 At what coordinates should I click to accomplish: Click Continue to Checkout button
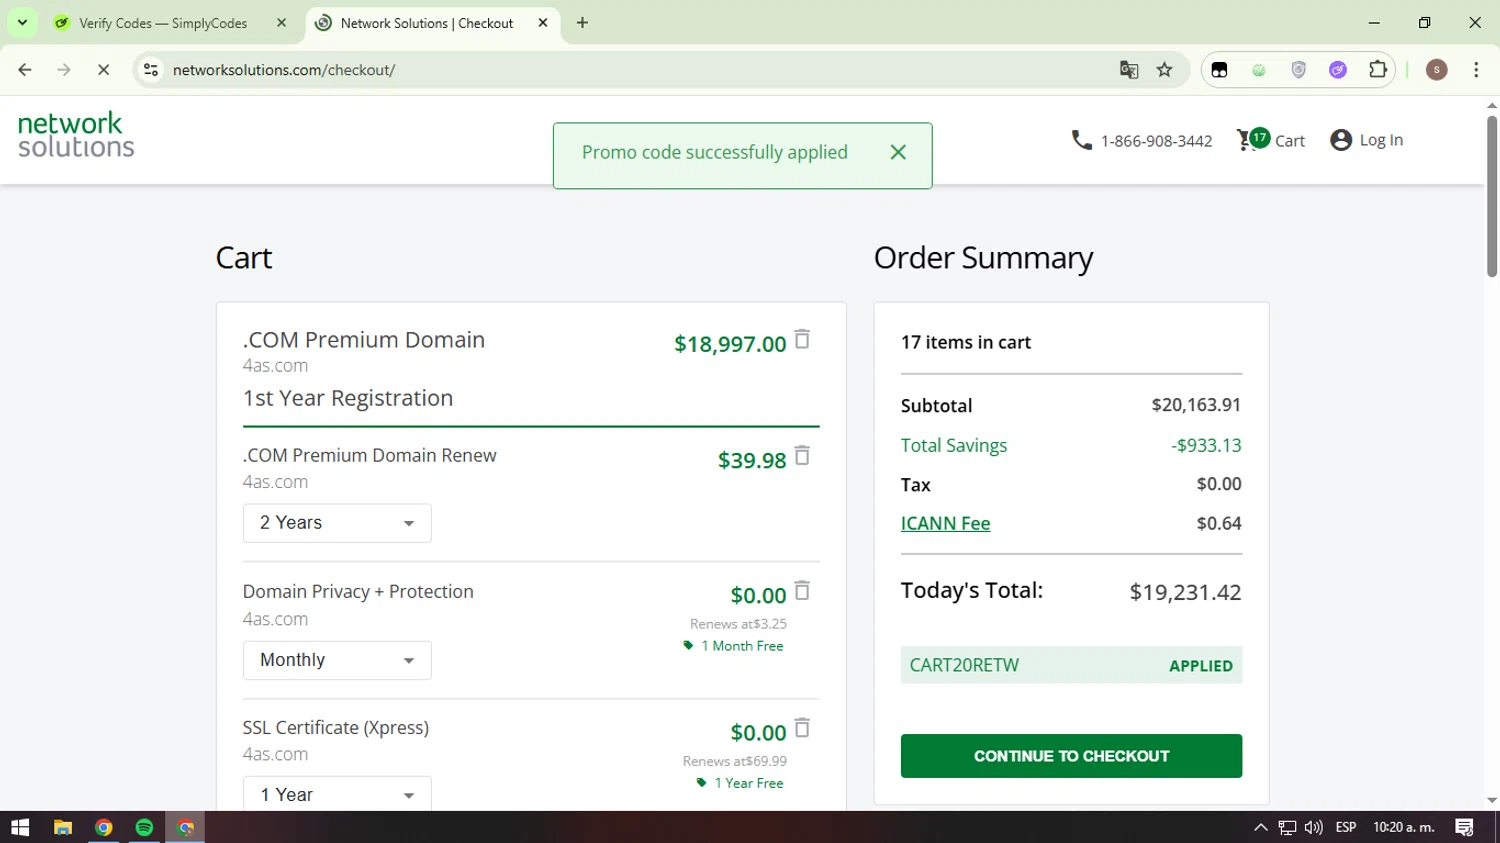[x=1071, y=756]
